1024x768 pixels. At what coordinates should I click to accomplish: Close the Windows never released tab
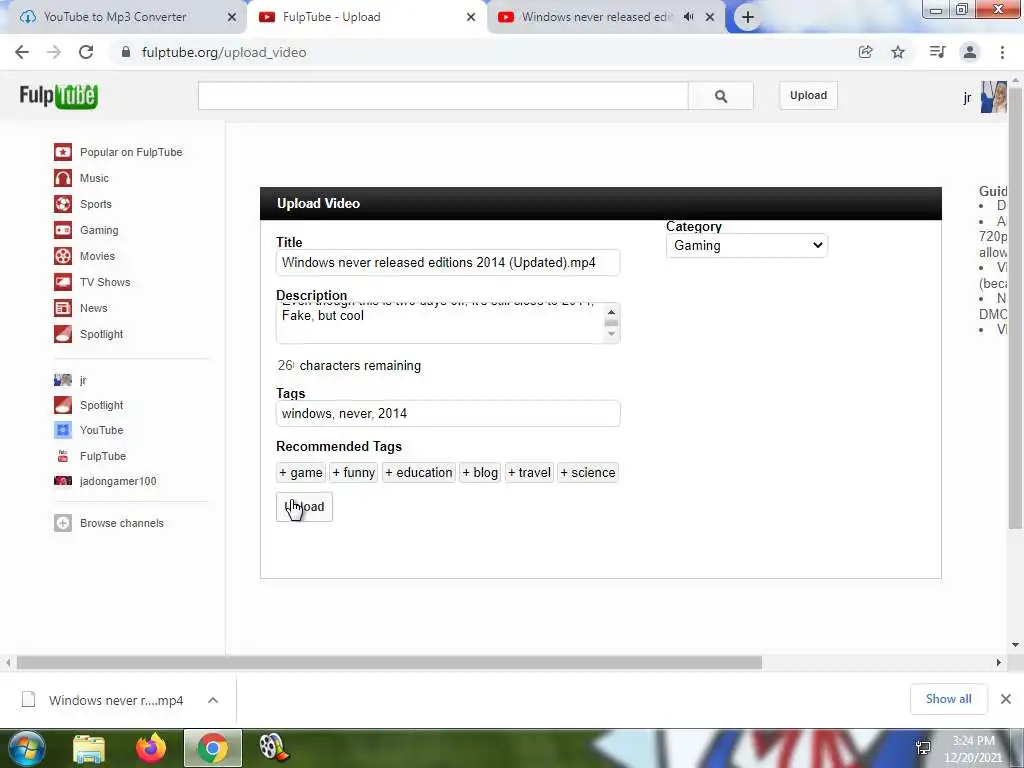click(710, 18)
